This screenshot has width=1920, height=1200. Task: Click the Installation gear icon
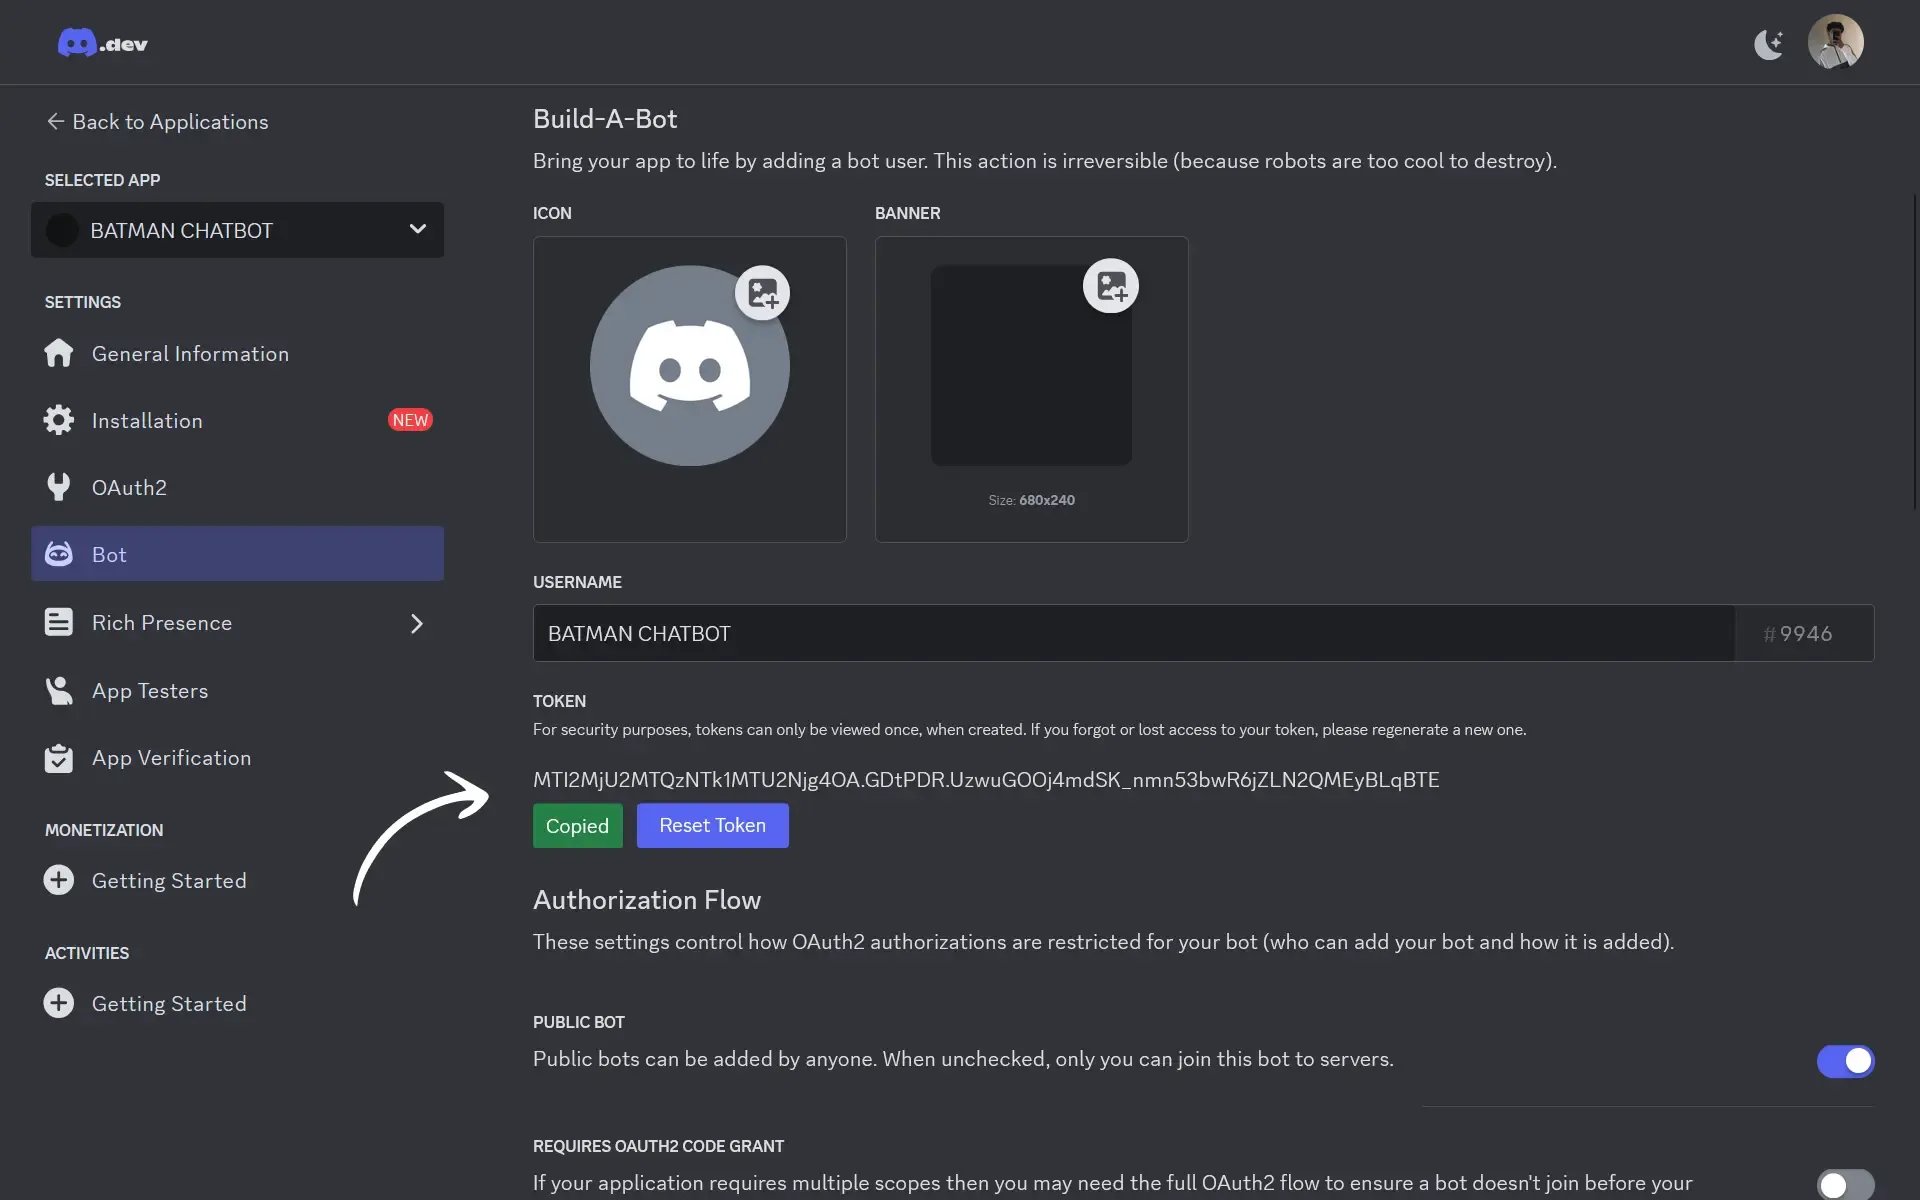tap(58, 420)
